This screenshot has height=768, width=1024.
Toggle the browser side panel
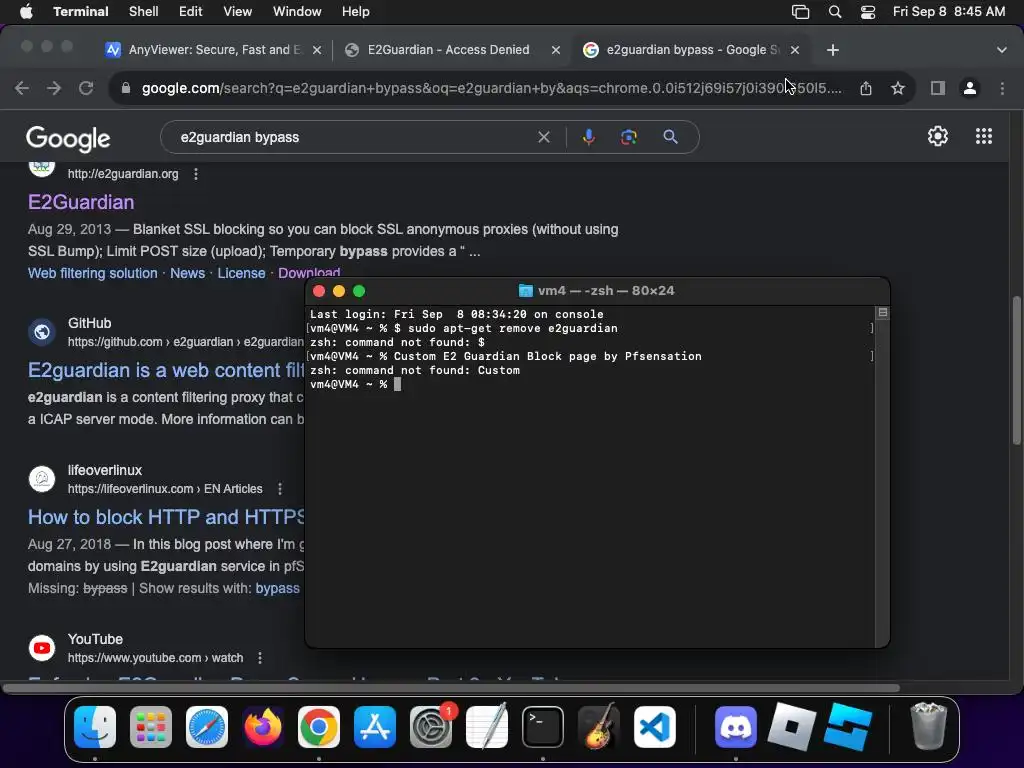click(x=938, y=88)
